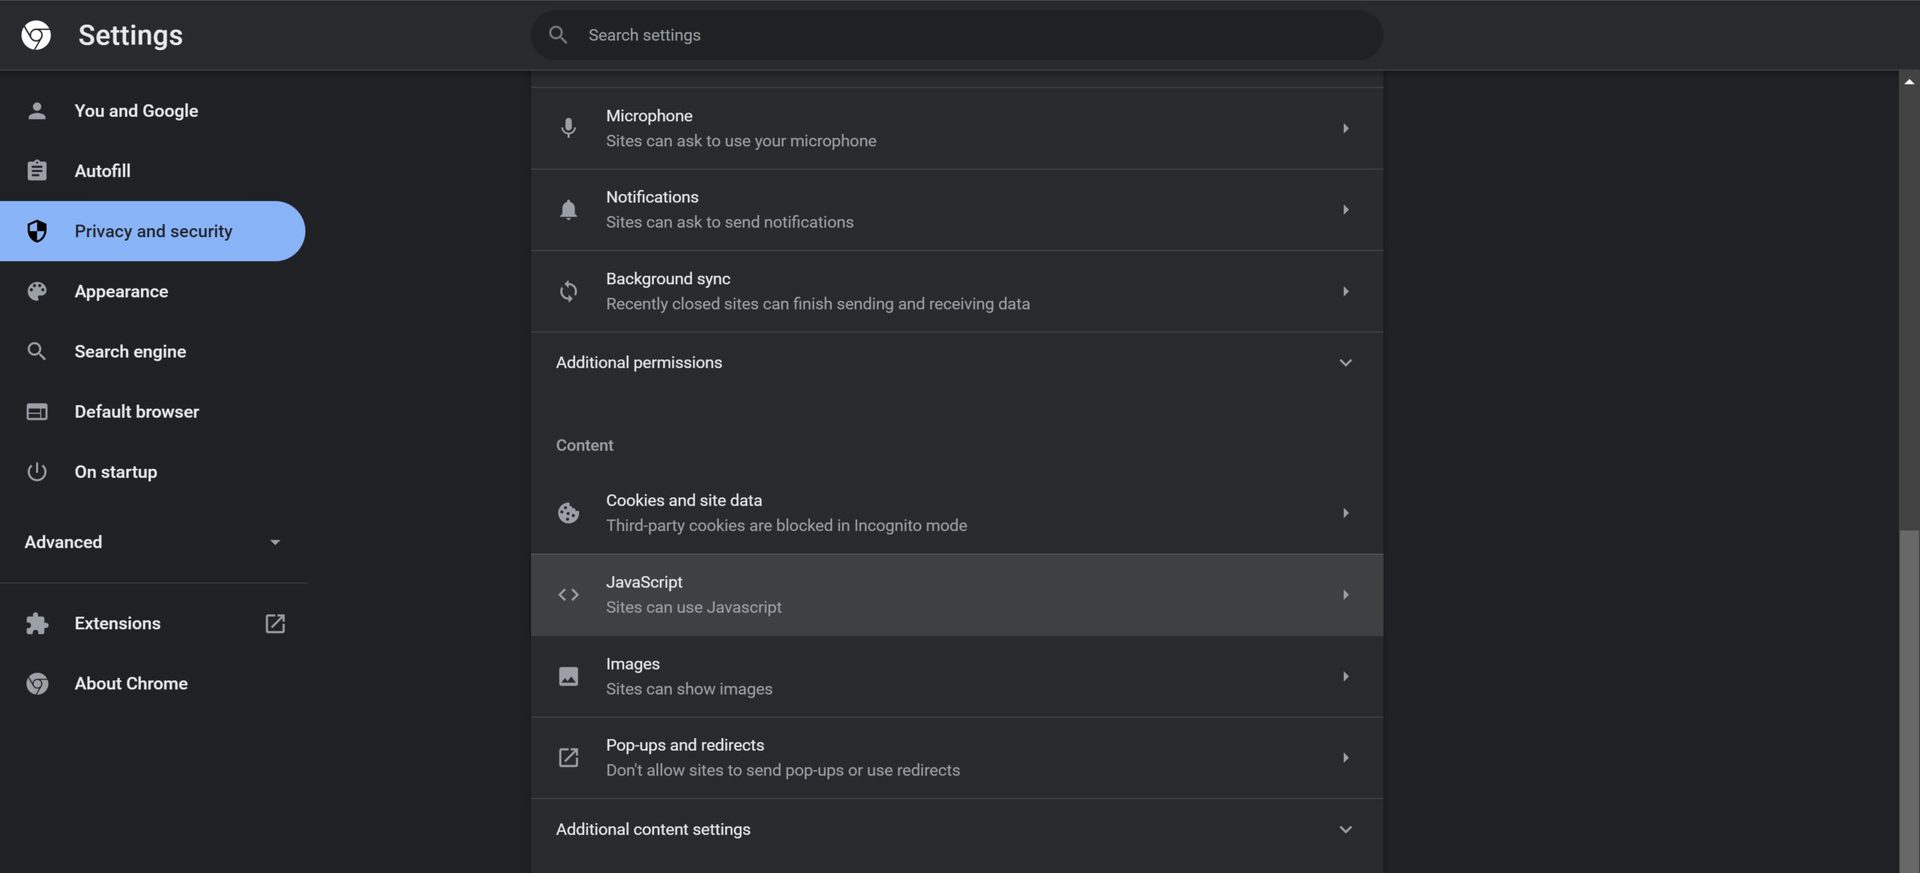
Task: Click the Cookies and site data icon
Action: coord(568,513)
